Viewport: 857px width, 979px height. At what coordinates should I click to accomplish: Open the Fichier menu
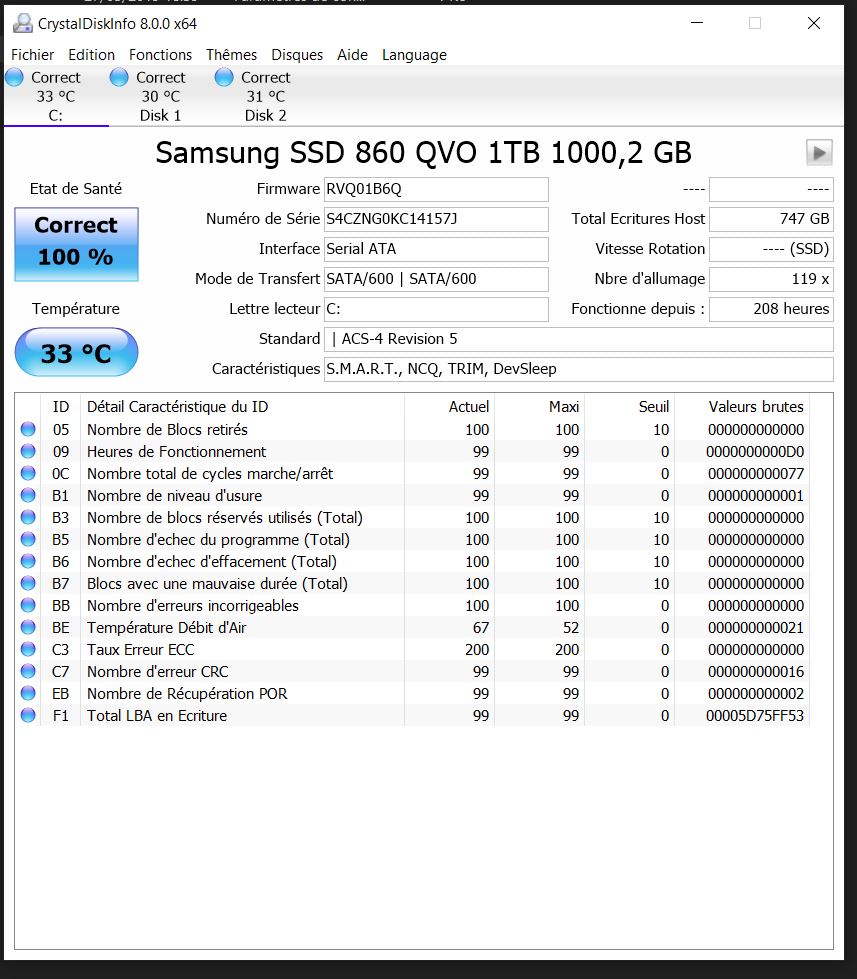click(x=32, y=55)
